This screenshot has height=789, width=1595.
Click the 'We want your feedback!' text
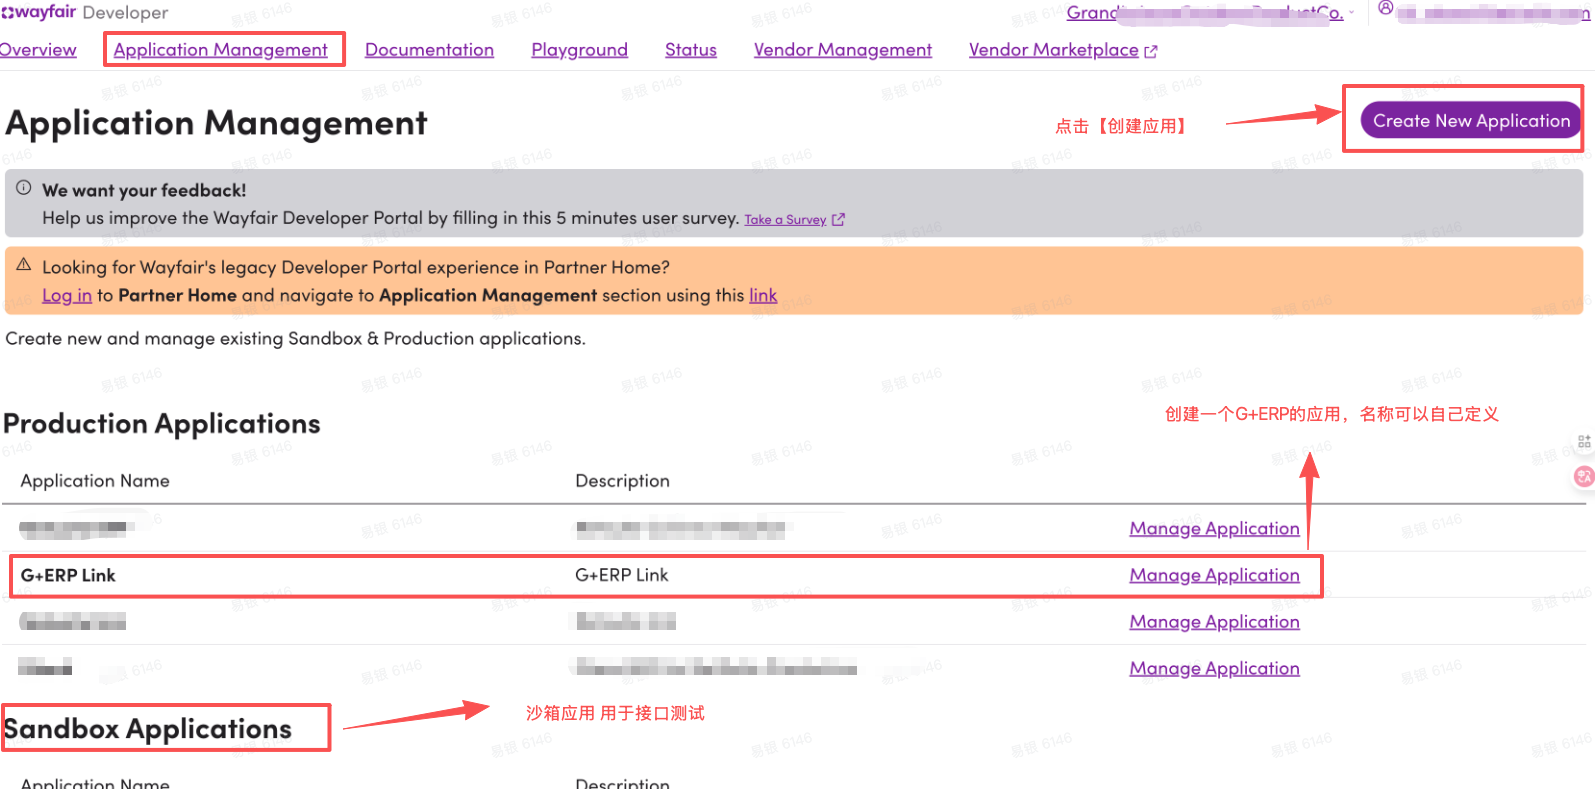tap(144, 190)
